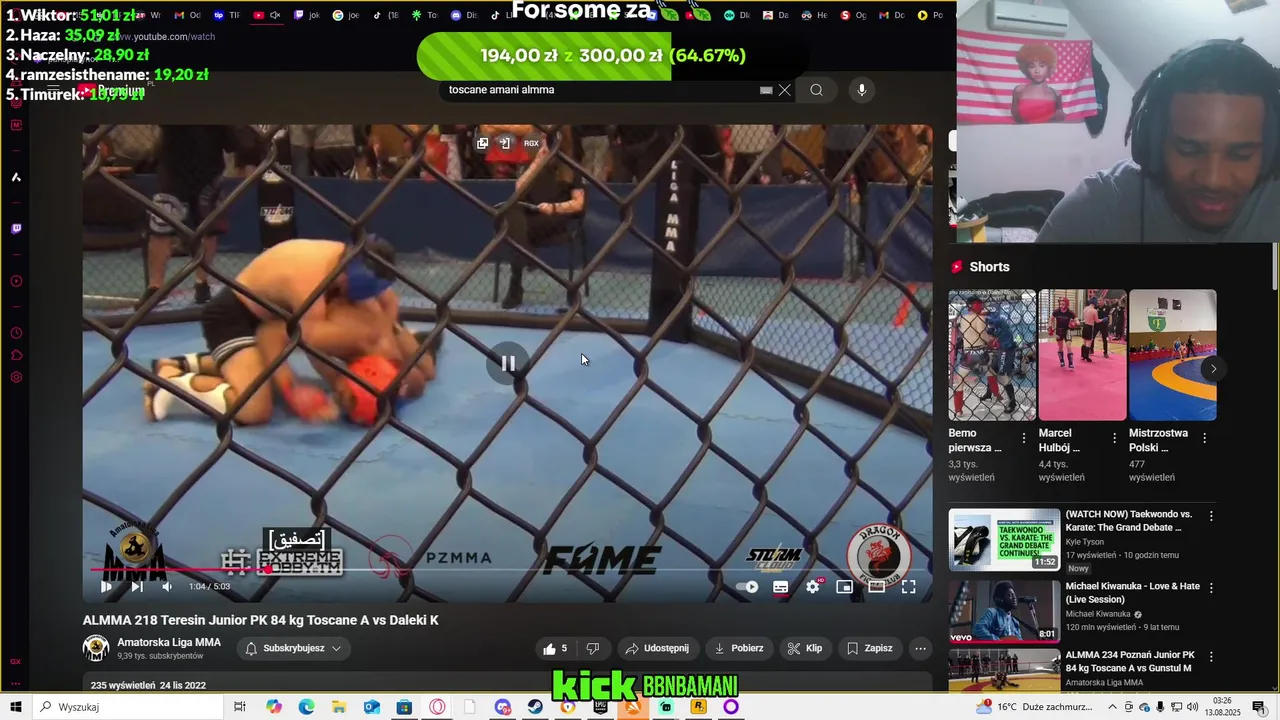Start voice search with the microphone
Image resolution: width=1280 pixels, height=720 pixels.
862,90
